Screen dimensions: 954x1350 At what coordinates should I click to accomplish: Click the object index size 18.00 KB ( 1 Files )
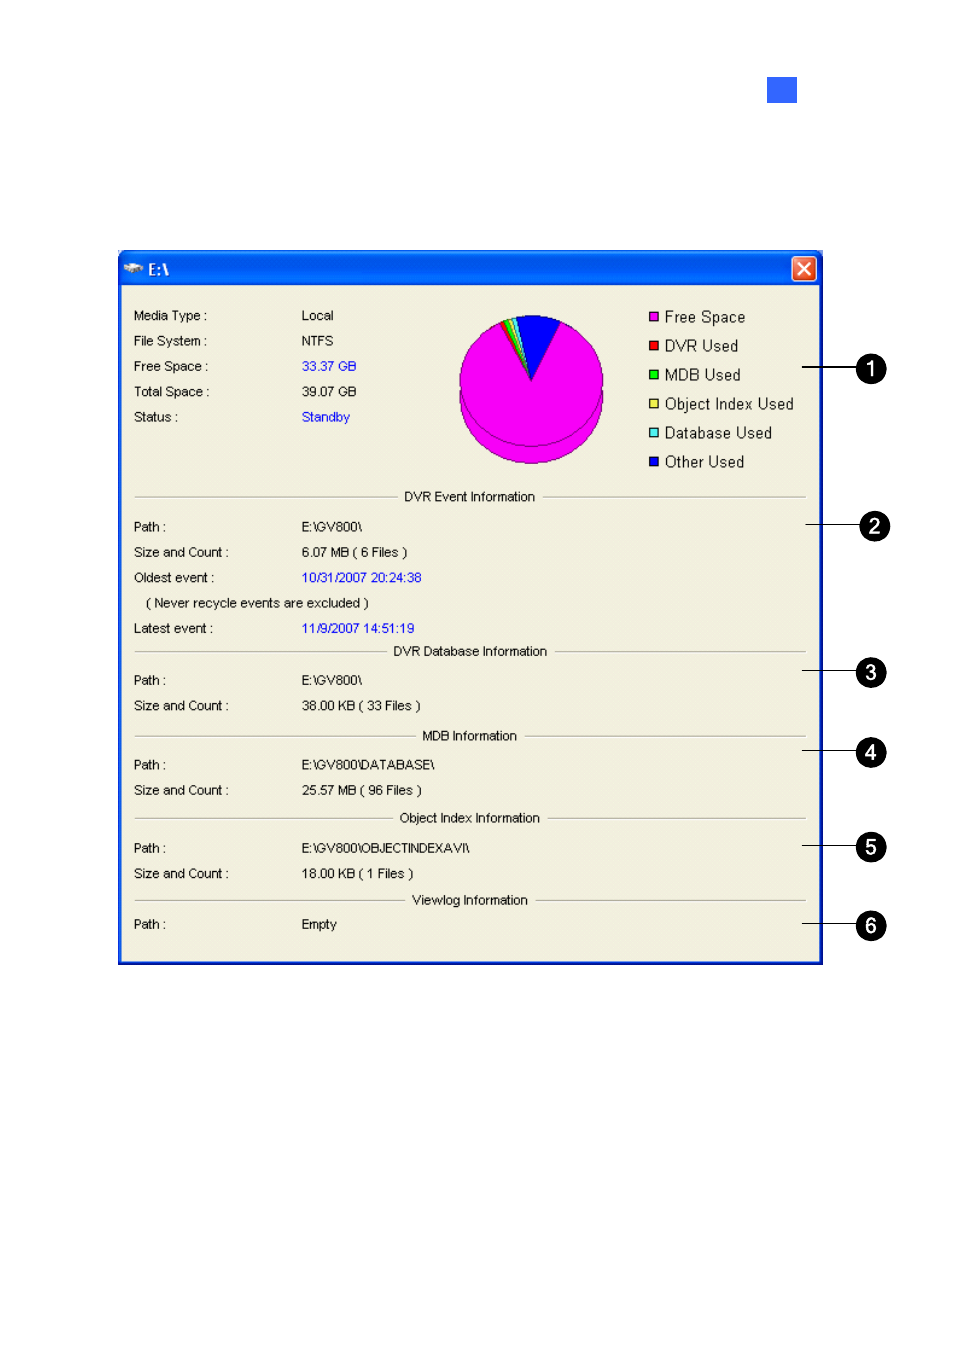(x=357, y=874)
